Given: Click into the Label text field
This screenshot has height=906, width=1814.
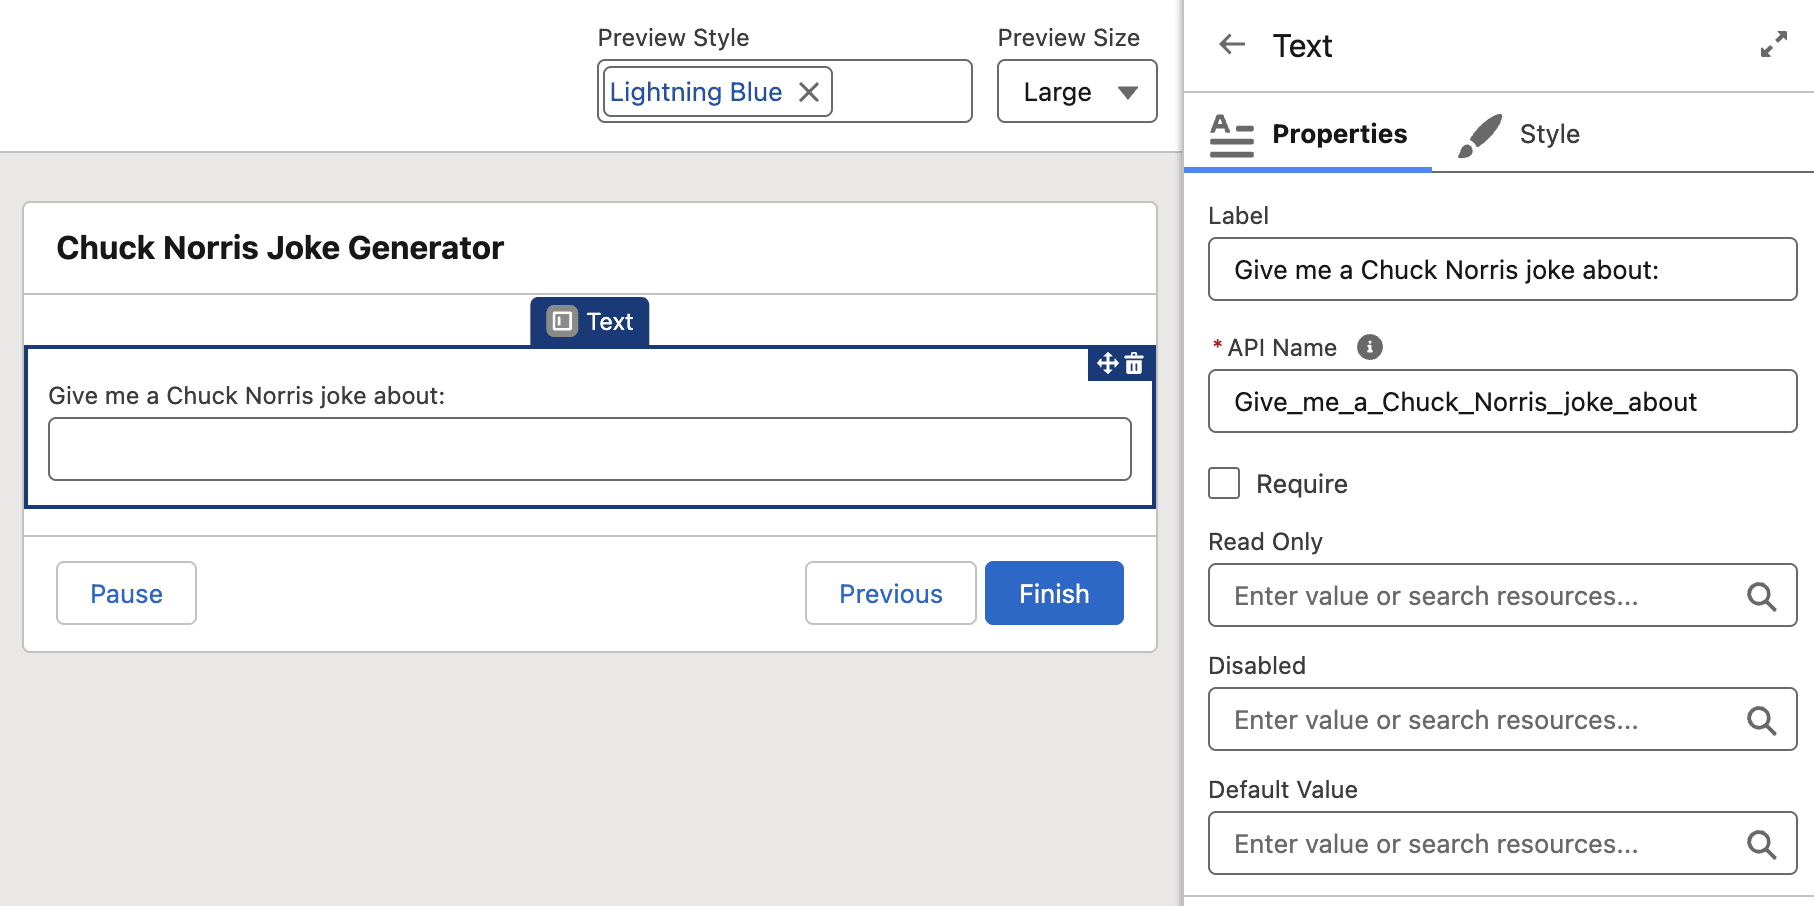Looking at the screenshot, I should 1502,269.
